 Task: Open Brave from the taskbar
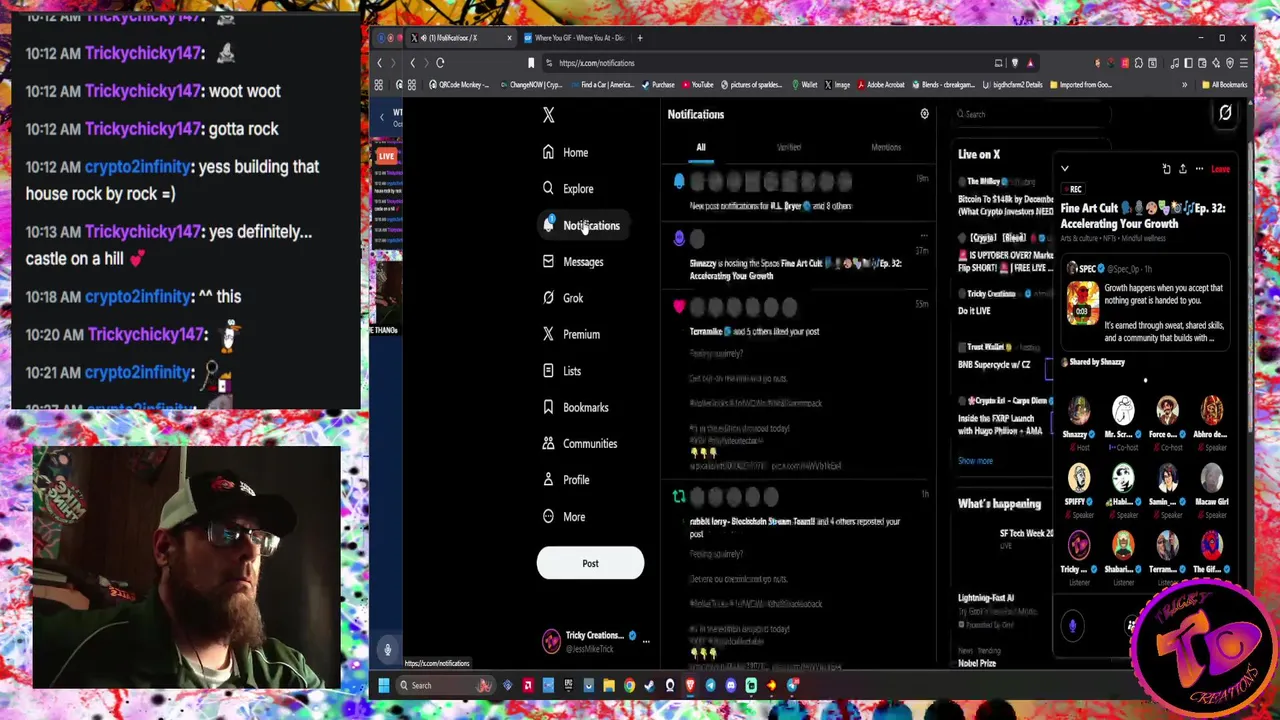tap(689, 685)
